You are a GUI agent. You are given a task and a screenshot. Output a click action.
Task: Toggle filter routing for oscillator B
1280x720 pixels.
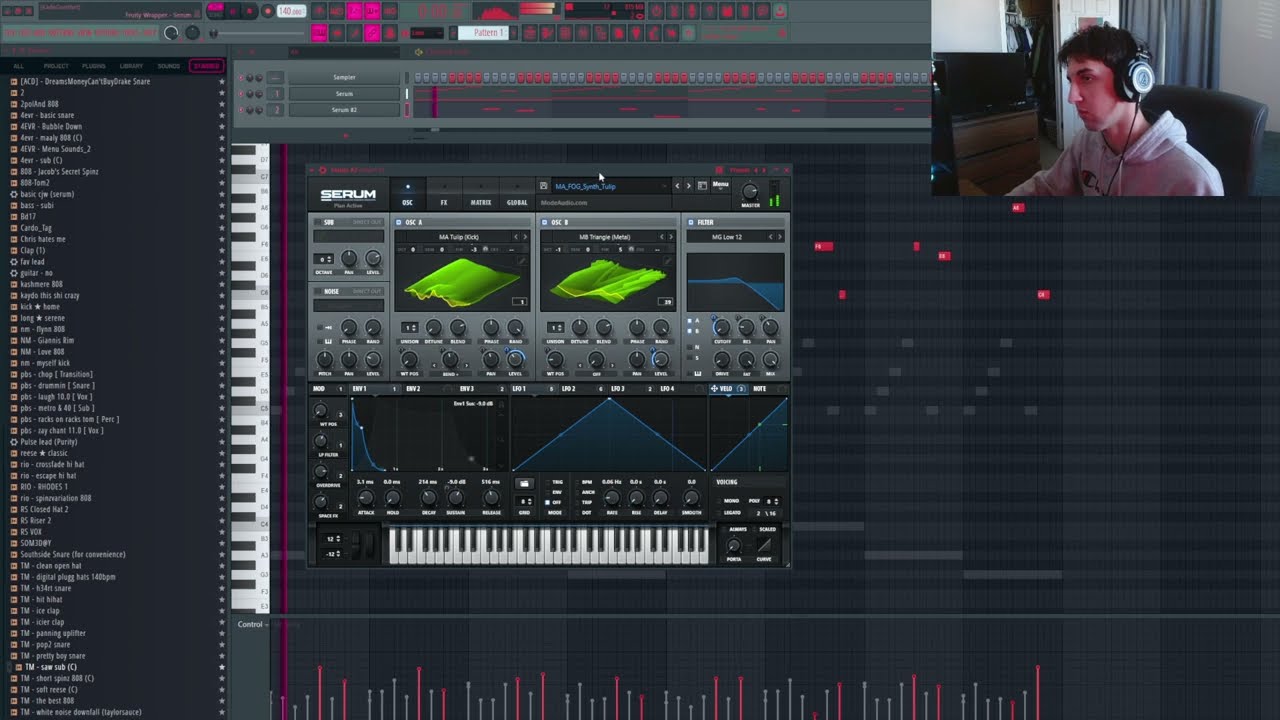coord(690,329)
